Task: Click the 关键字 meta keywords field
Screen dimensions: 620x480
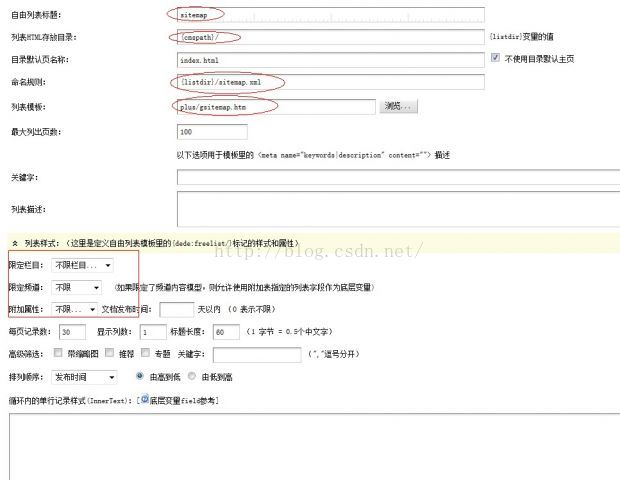Action: (398, 177)
